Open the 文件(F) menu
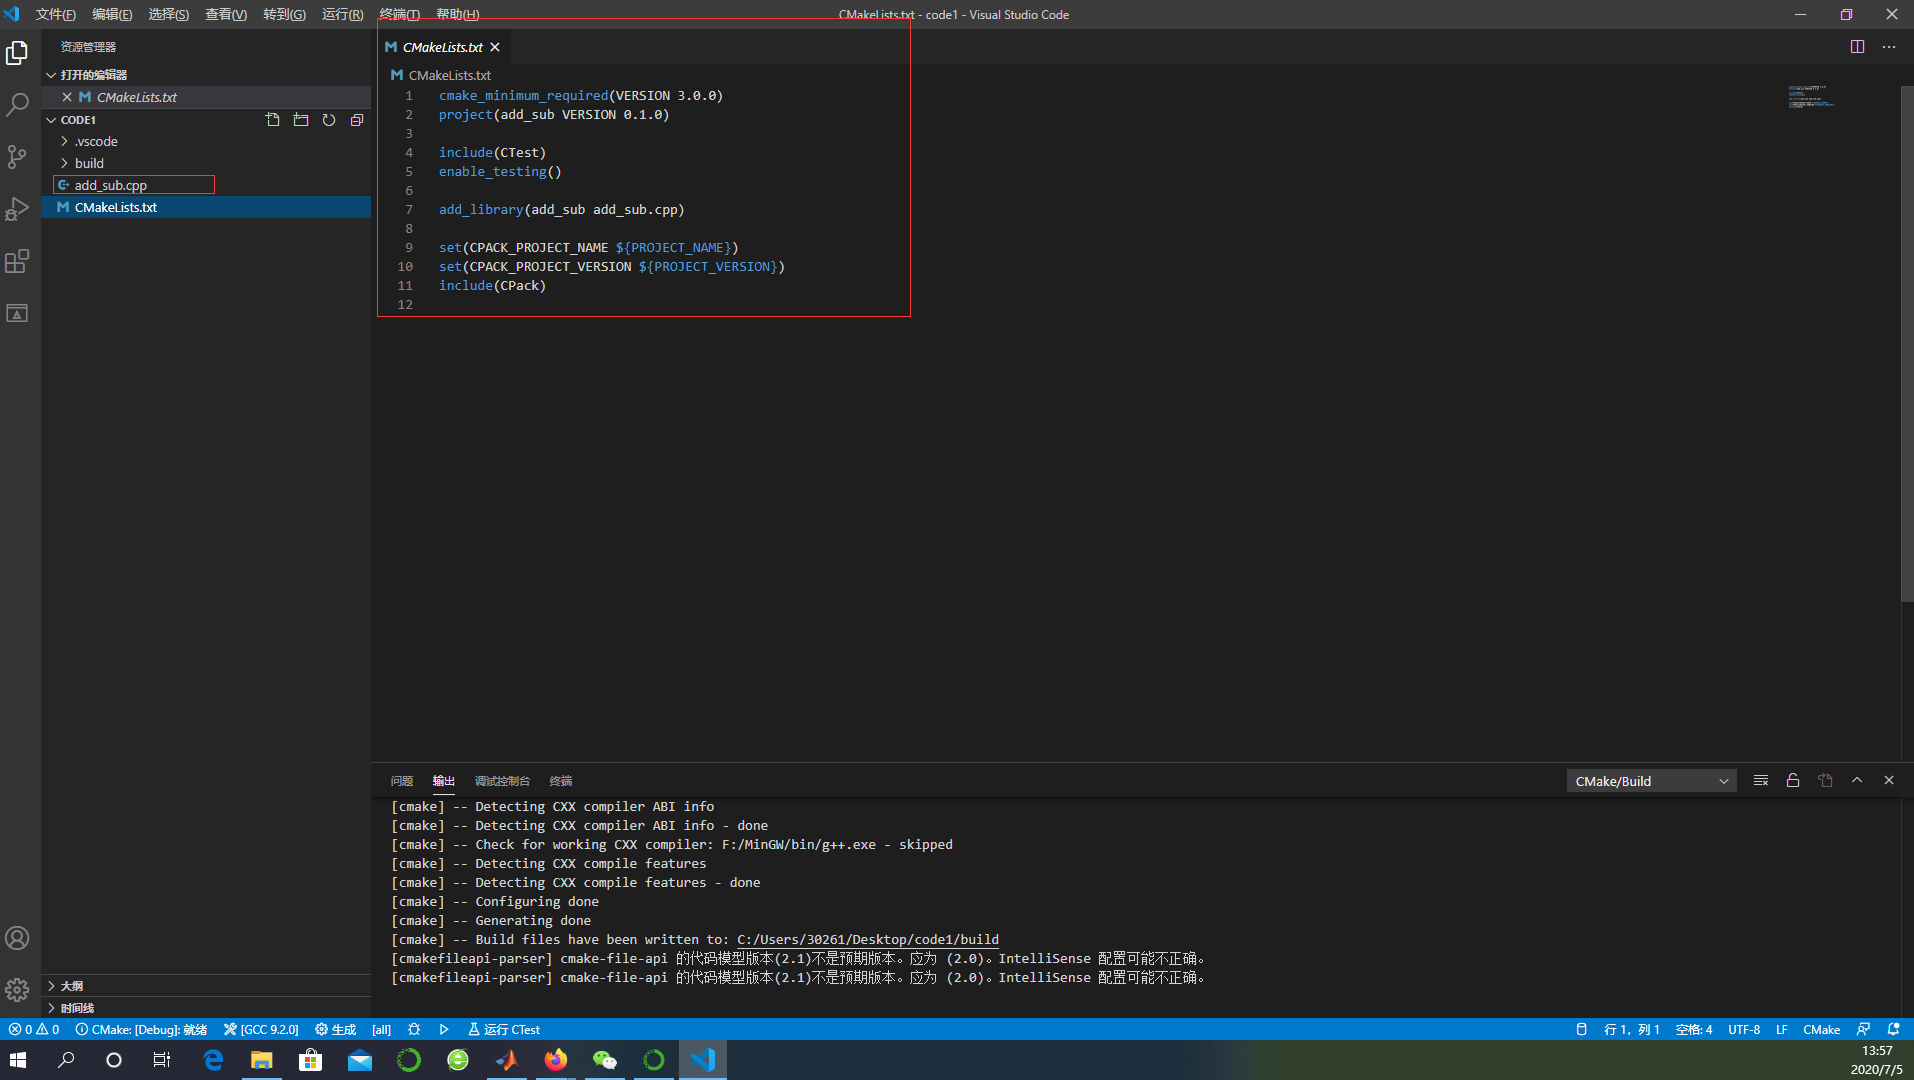Viewport: 1914px width, 1080px height. click(56, 14)
